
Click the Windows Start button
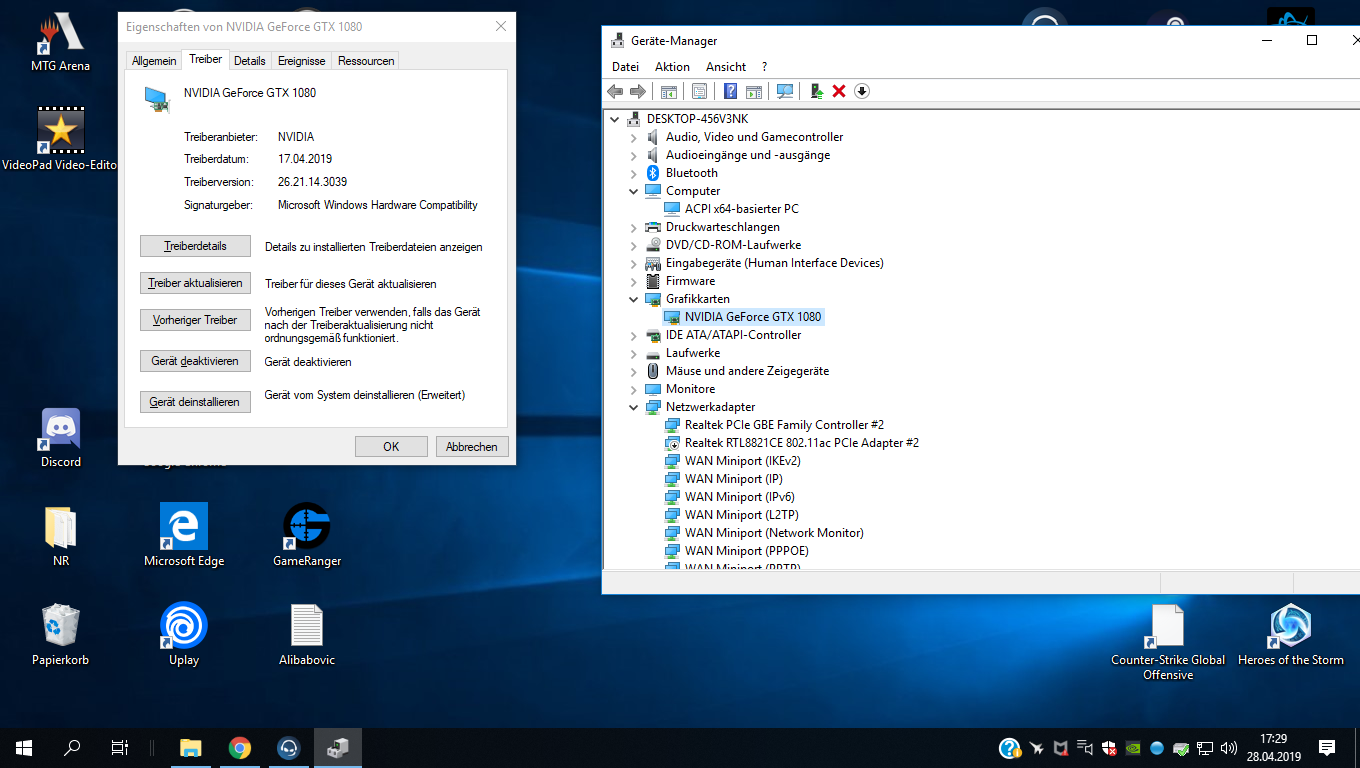tap(24, 748)
